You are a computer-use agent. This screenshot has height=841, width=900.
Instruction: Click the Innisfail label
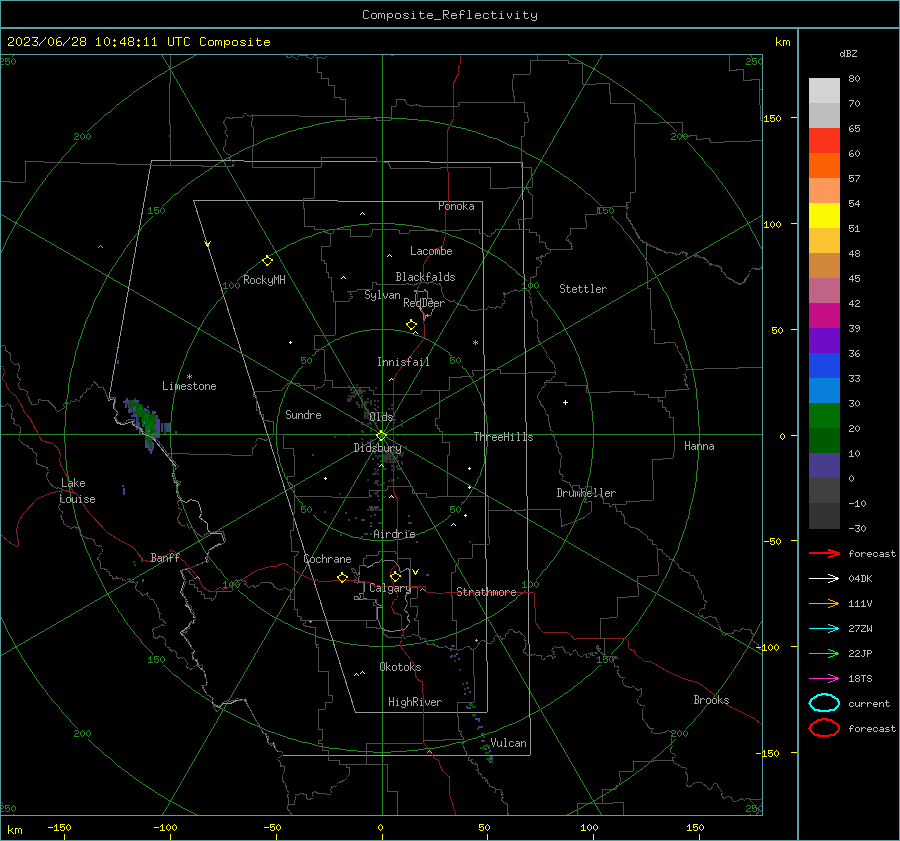pos(403,362)
